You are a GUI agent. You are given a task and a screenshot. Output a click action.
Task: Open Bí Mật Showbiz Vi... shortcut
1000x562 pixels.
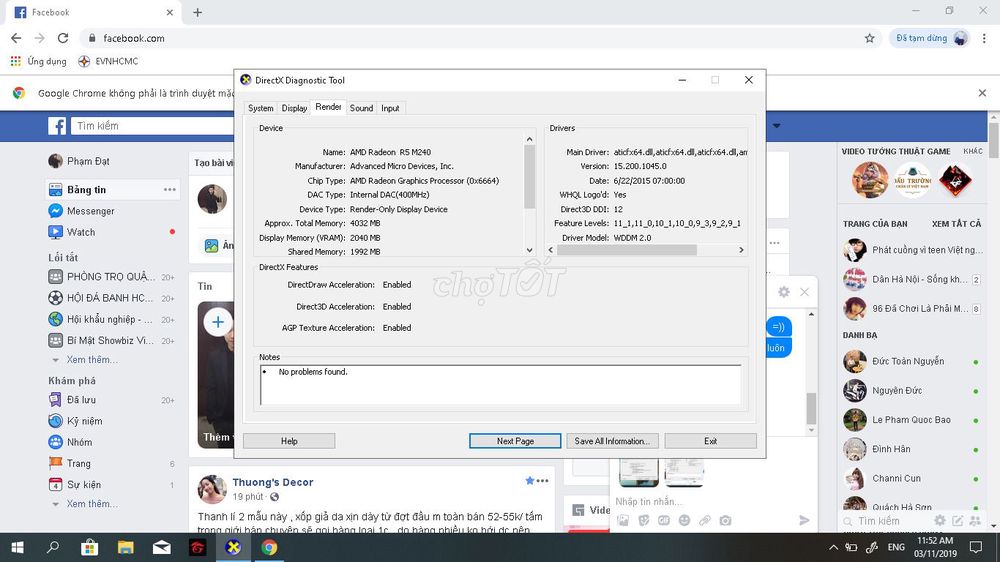101,341
